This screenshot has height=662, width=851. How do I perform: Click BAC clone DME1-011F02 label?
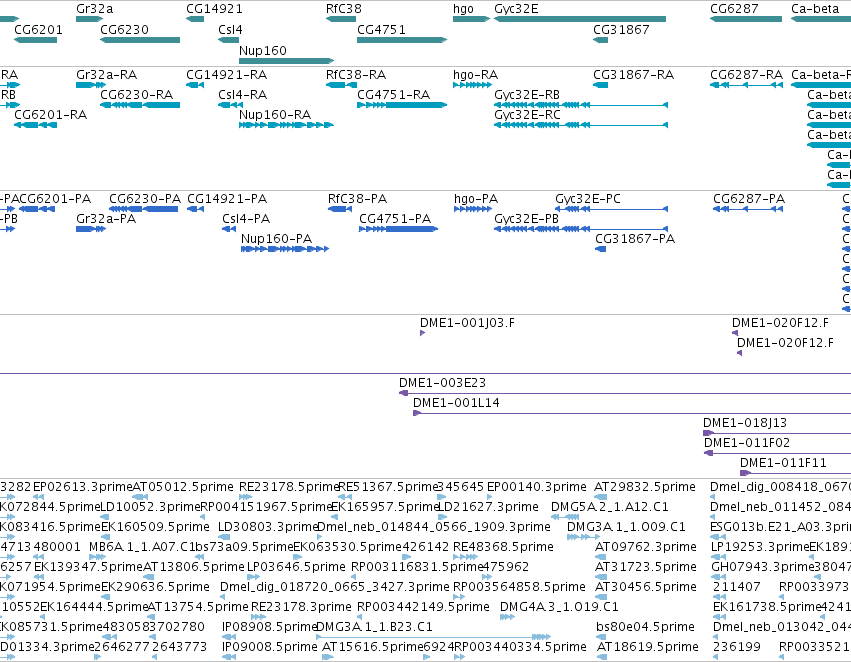(x=747, y=443)
